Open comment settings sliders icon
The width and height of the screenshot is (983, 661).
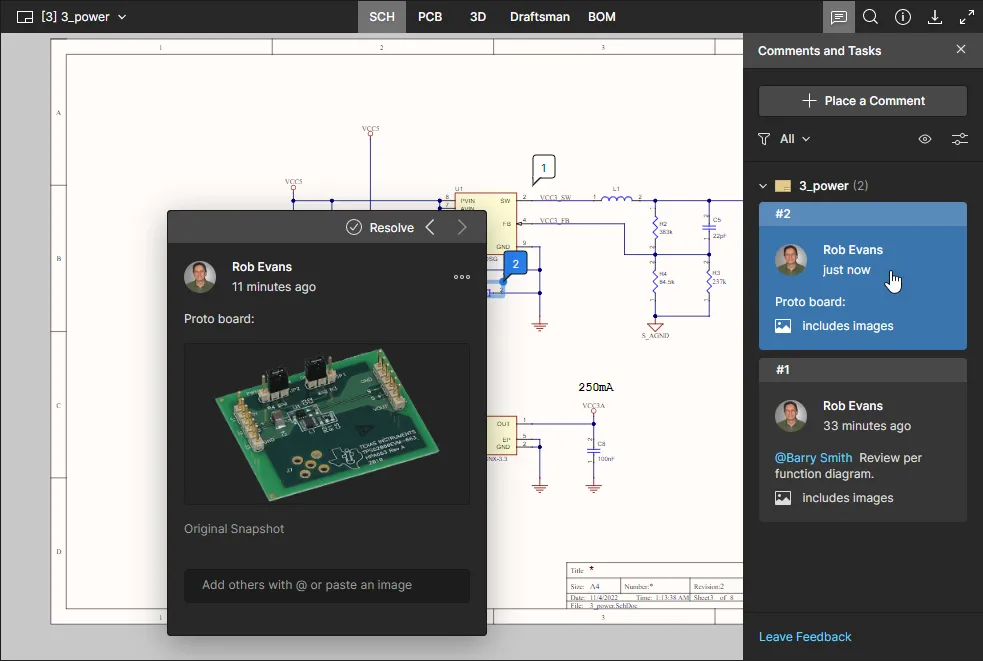coord(960,139)
